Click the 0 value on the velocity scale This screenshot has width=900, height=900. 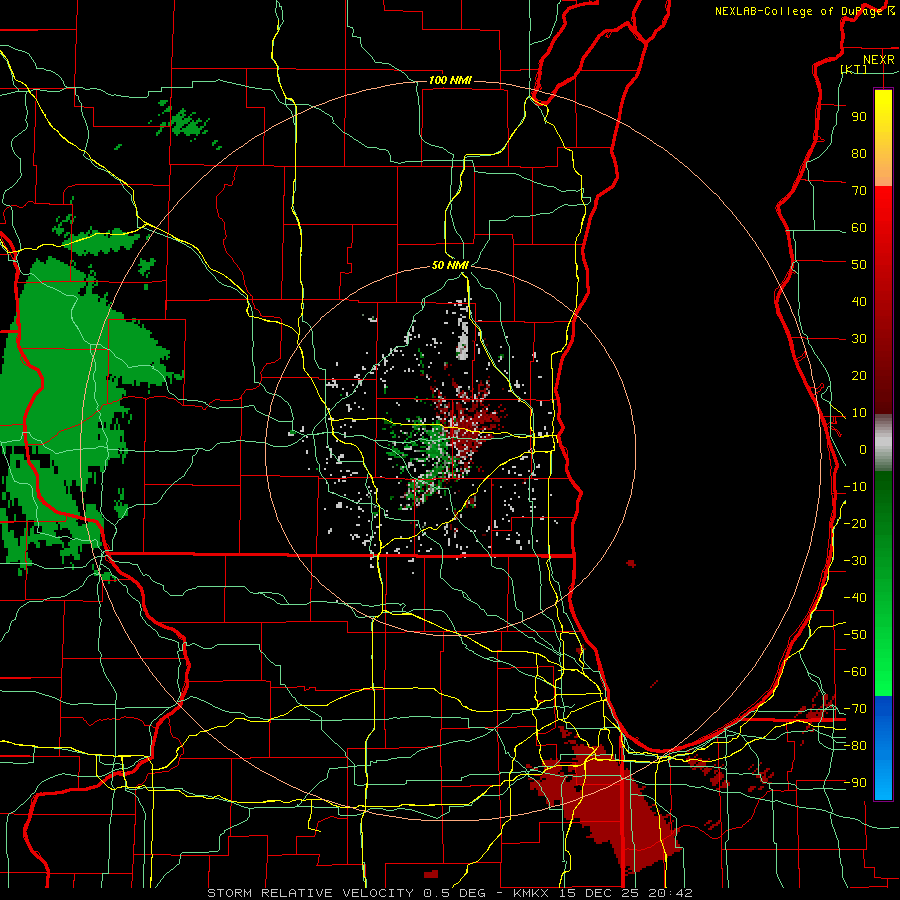coord(863,450)
